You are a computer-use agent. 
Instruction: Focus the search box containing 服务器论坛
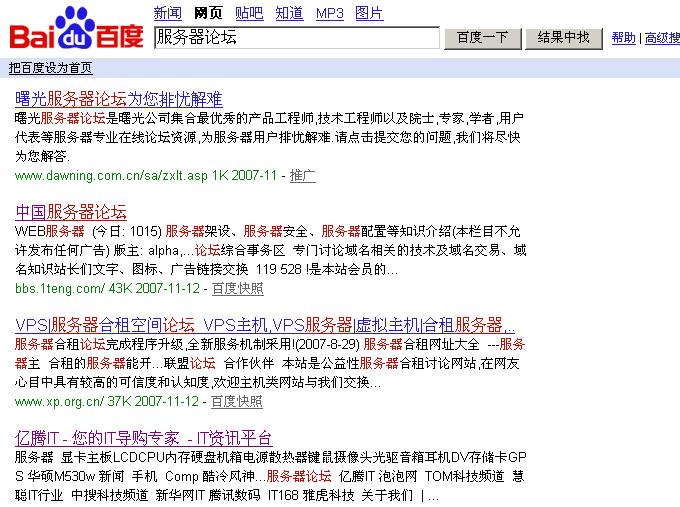(297, 38)
